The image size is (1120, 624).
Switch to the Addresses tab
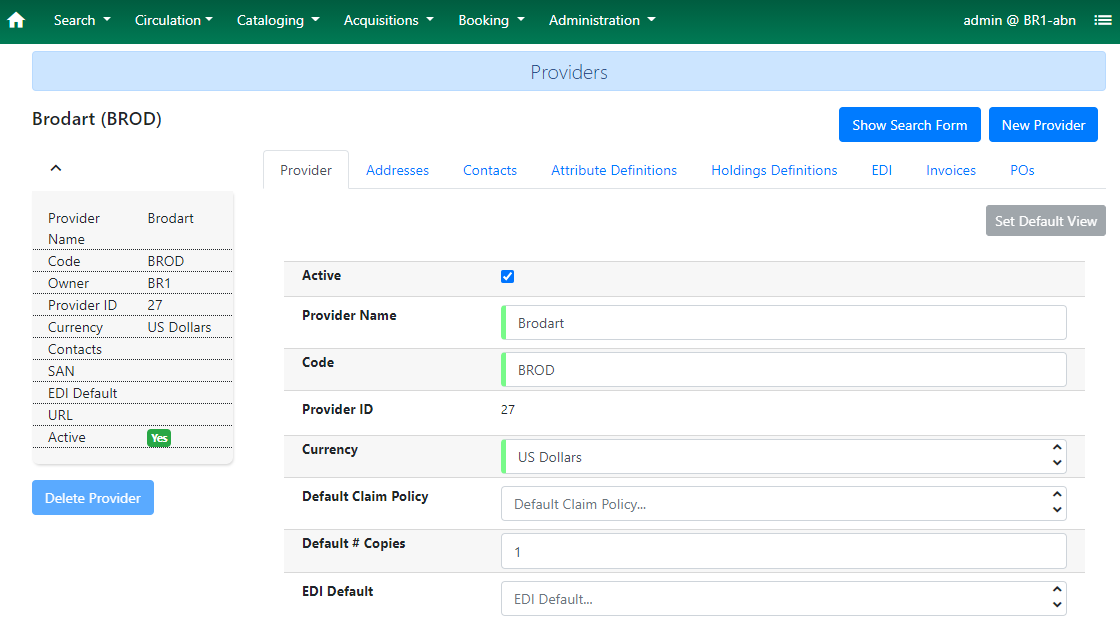pos(397,170)
